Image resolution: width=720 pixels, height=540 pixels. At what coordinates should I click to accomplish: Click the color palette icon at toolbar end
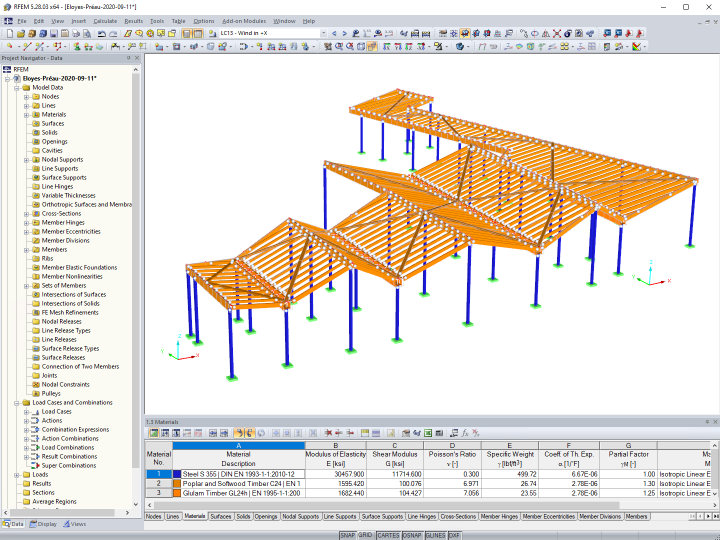tap(636, 46)
